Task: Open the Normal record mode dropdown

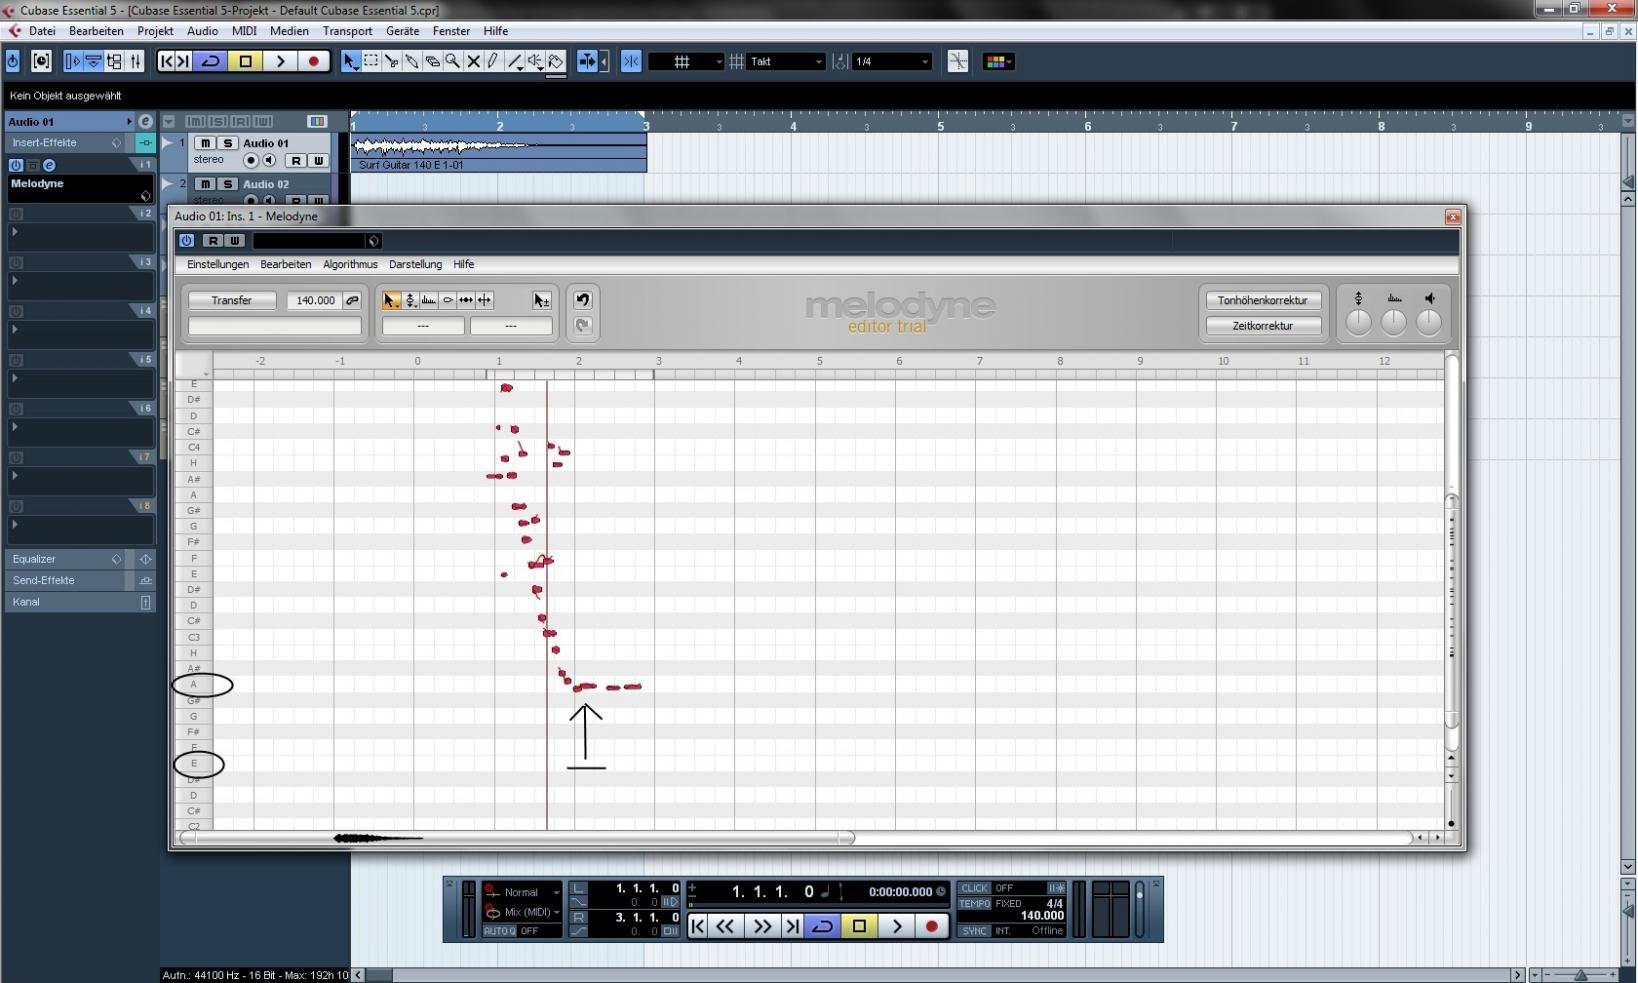Action: (x=522, y=892)
